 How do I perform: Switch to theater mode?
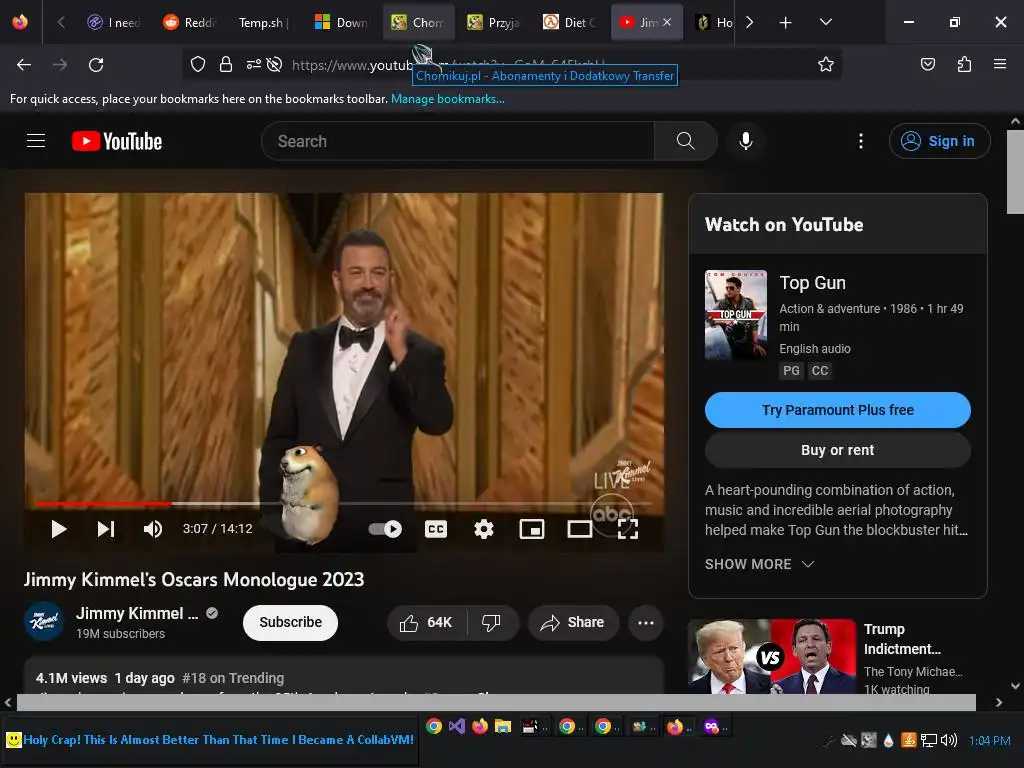(x=579, y=529)
